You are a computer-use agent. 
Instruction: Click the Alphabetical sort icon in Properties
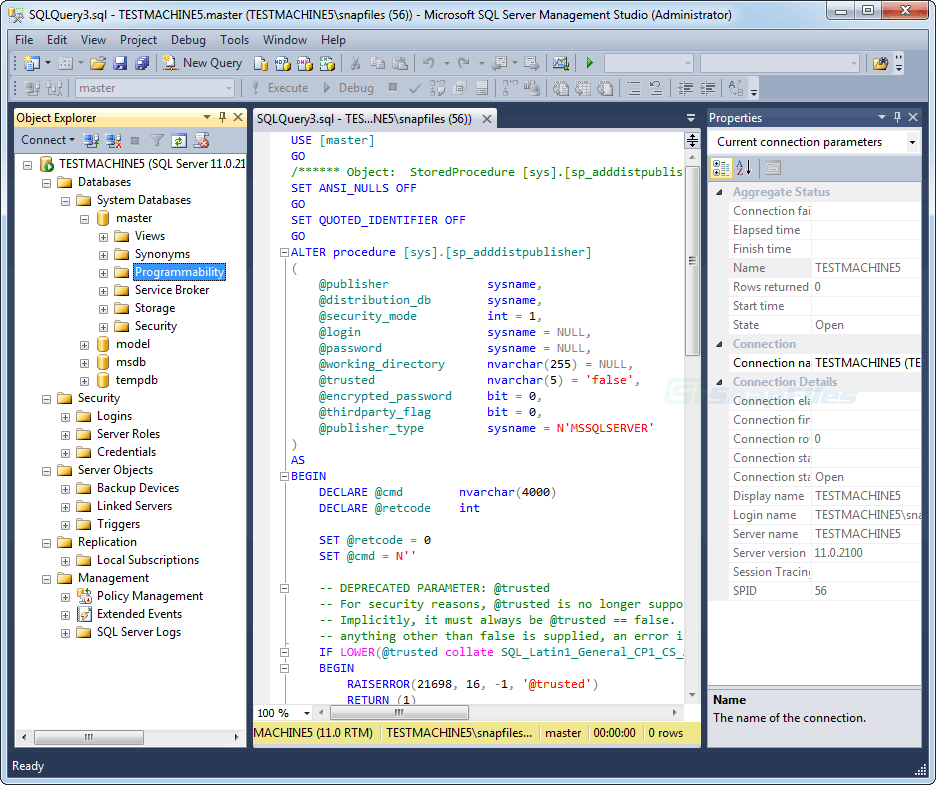pyautogui.click(x=744, y=167)
